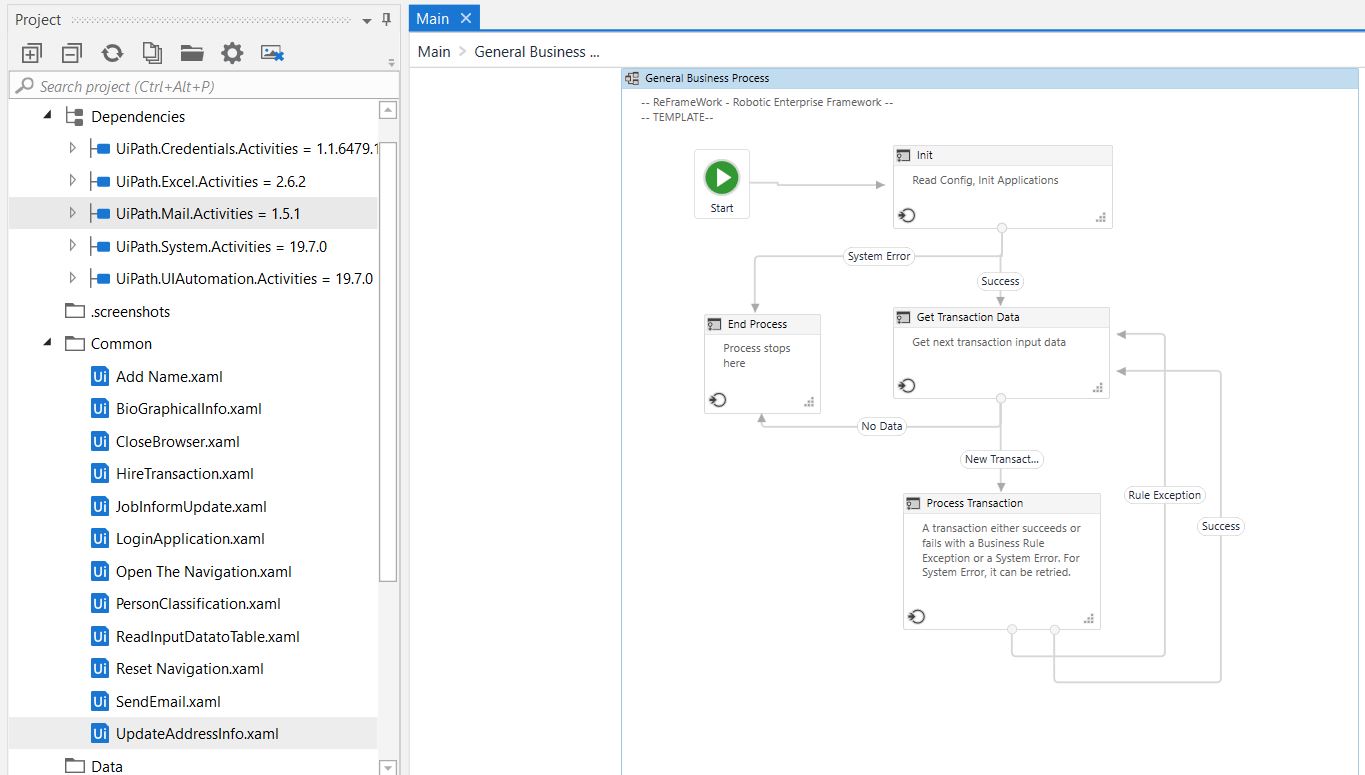Select the Start node
The image size is (1365, 775).
point(722,184)
